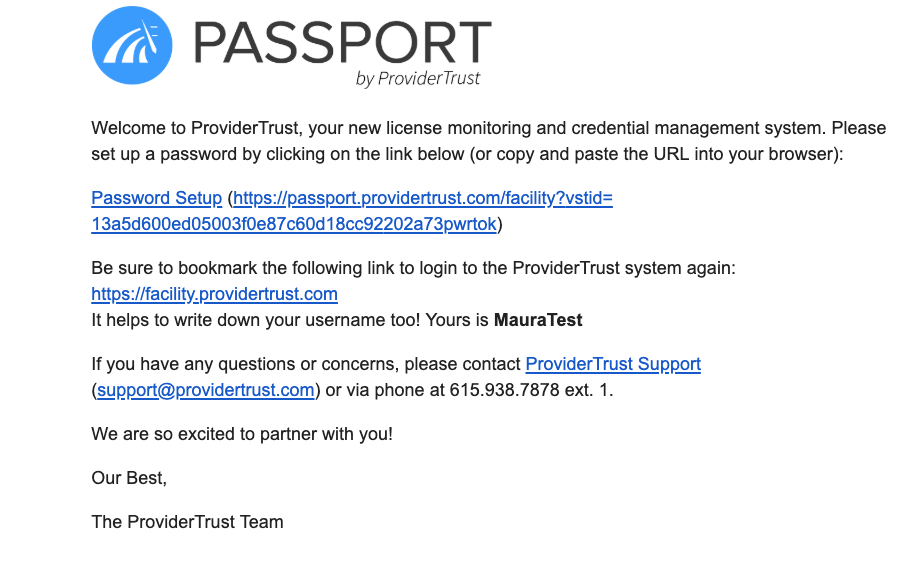Click the blue circular Passport logo icon

coord(132,45)
